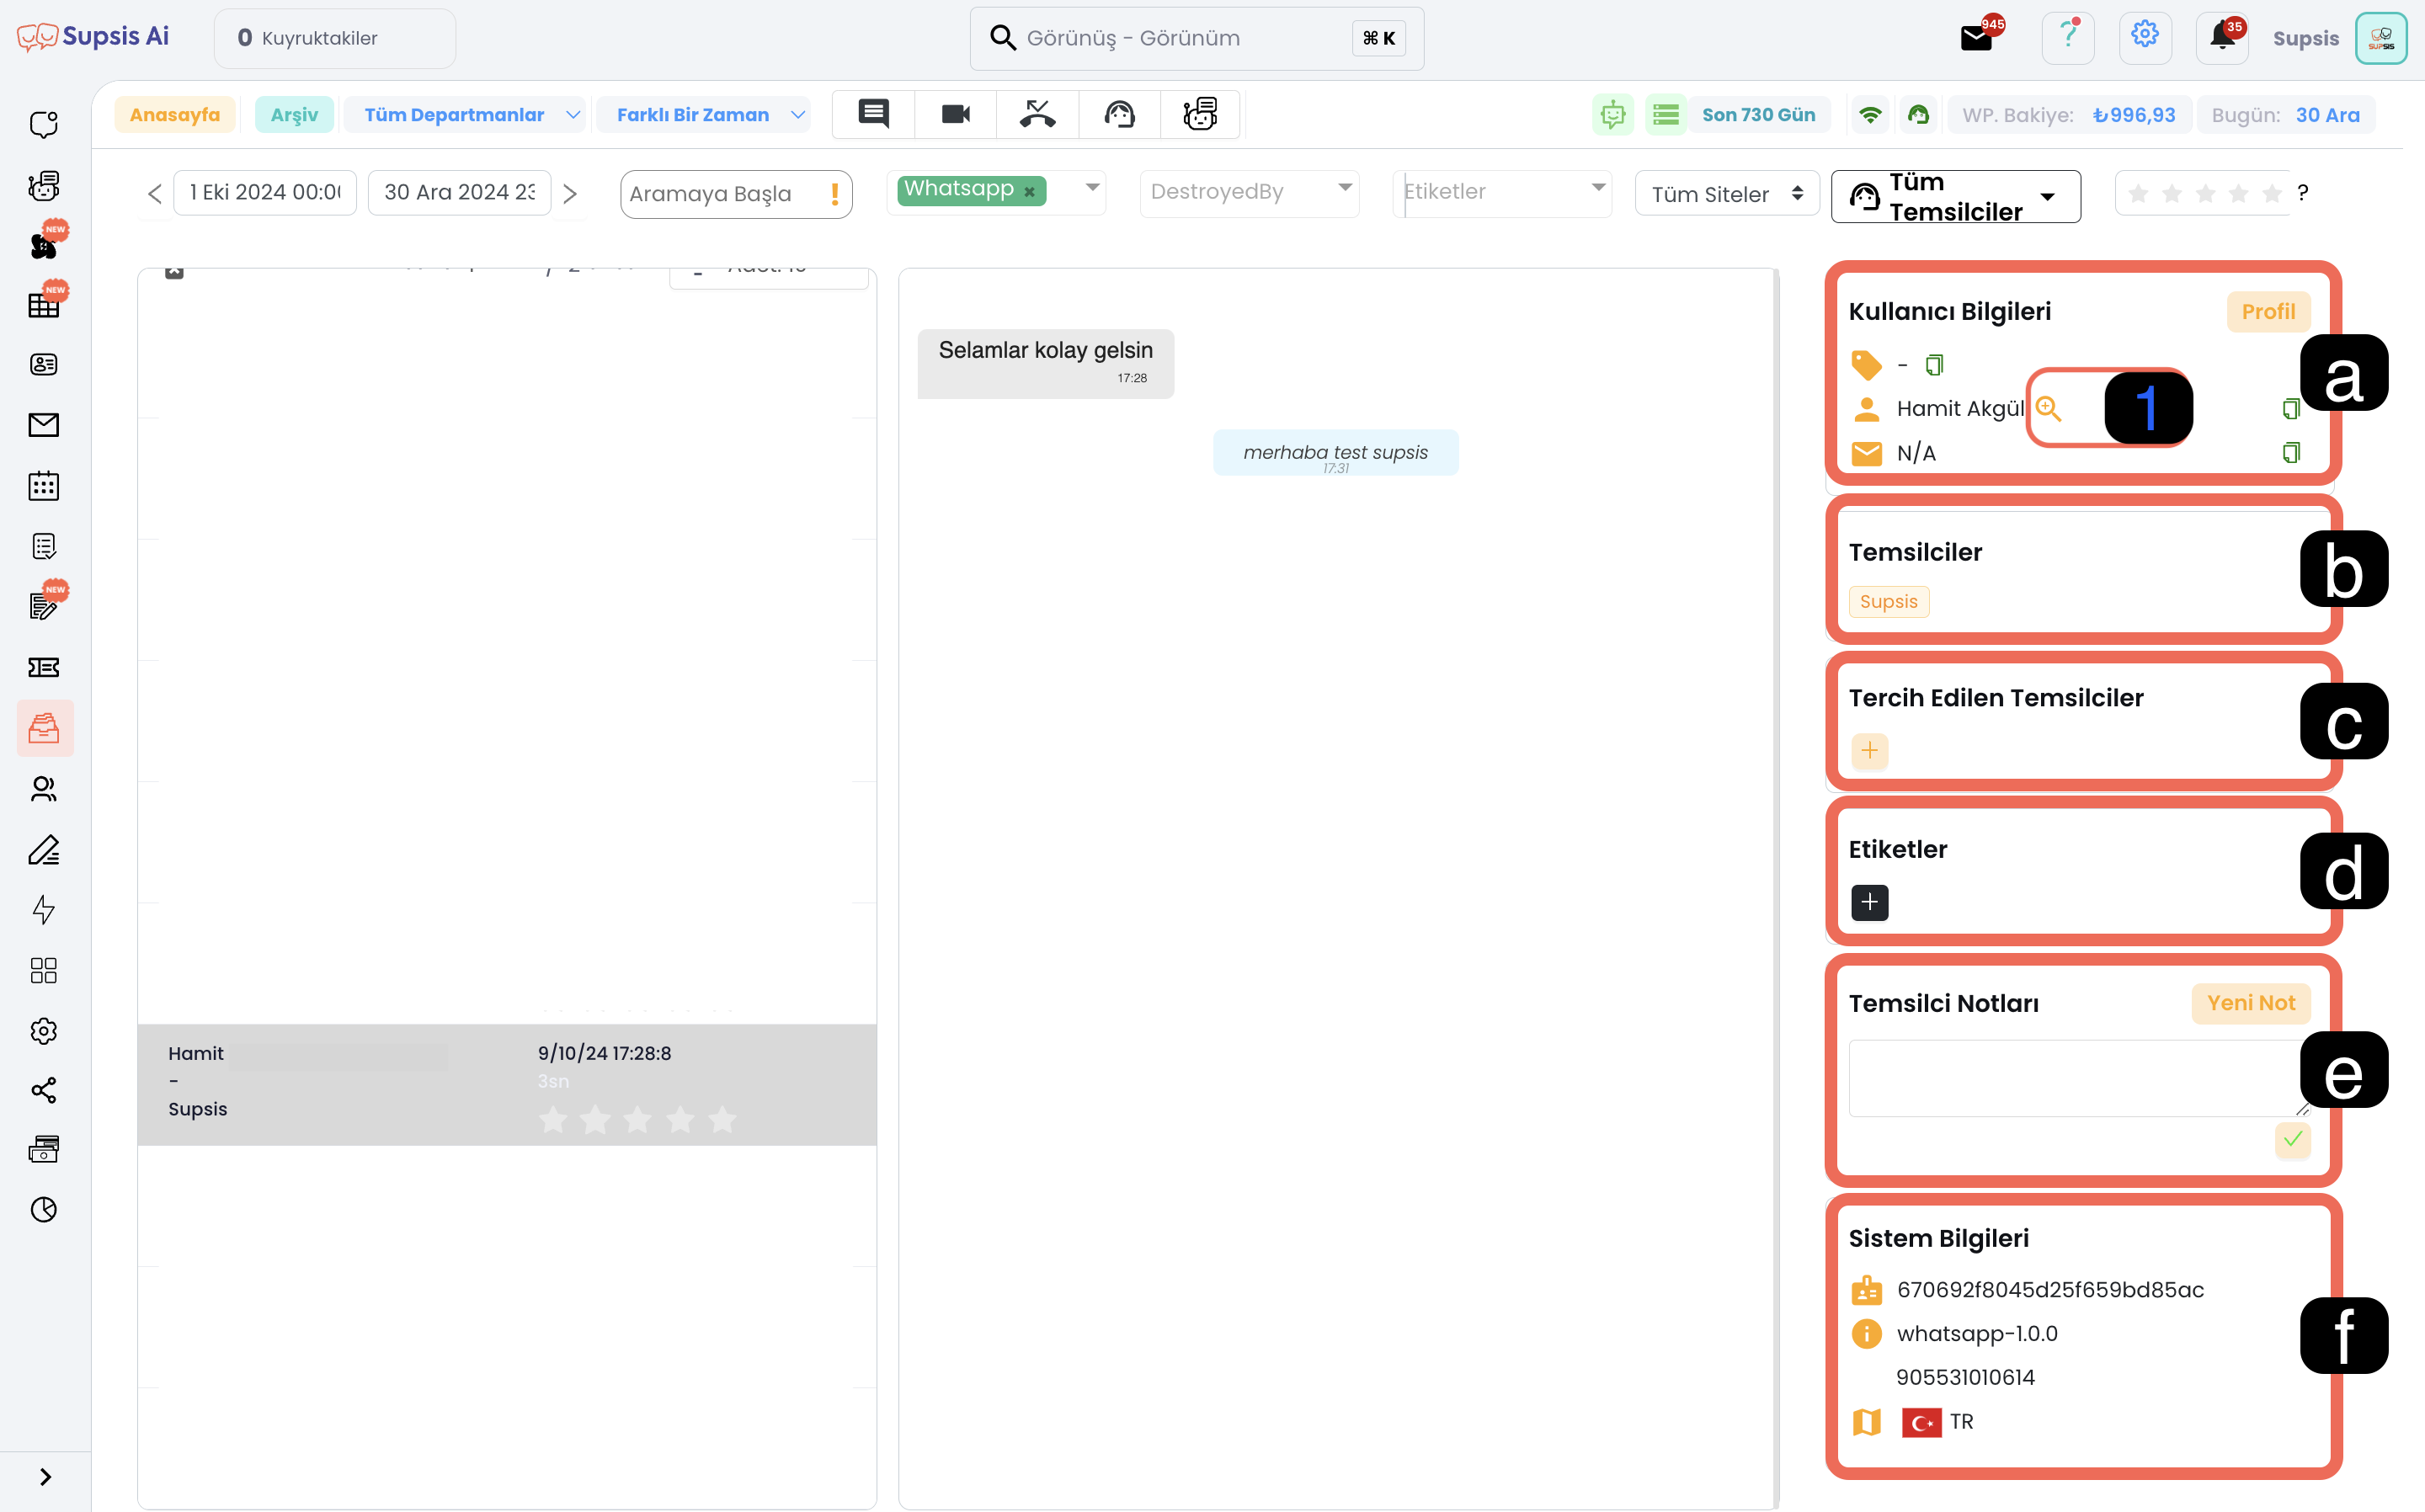Open the users sidebar icon
The height and width of the screenshot is (1512, 2425).
[x=44, y=789]
